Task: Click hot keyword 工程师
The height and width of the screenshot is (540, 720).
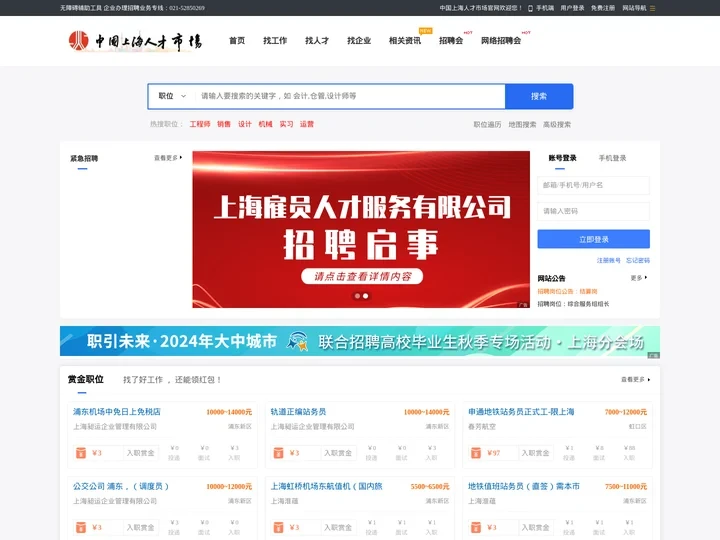Action: (x=200, y=124)
